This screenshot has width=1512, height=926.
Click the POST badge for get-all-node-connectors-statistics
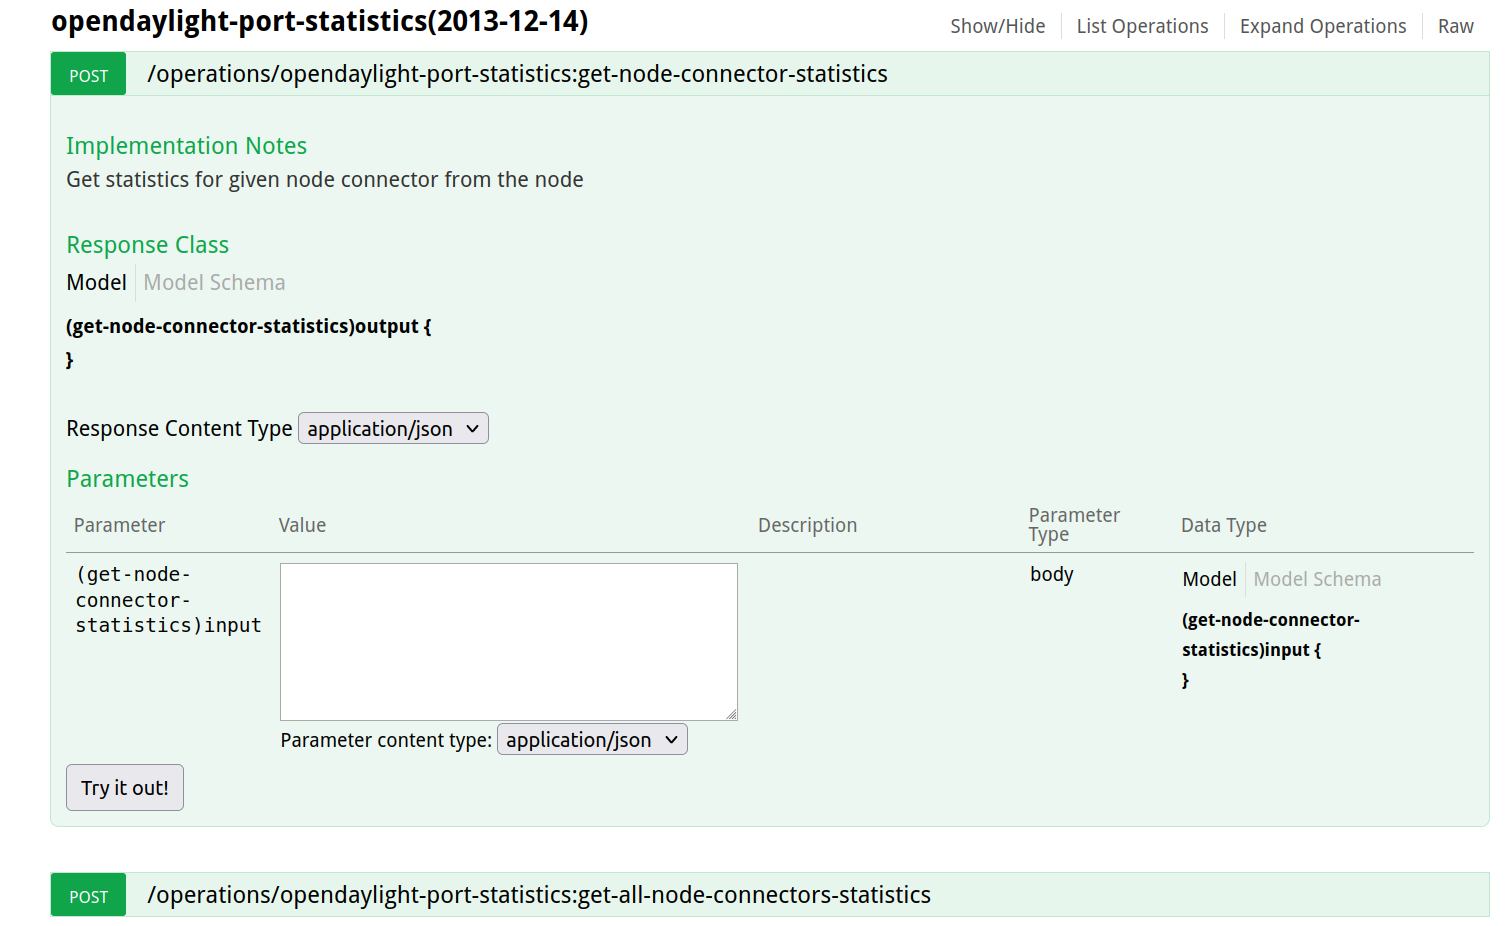coord(88,896)
